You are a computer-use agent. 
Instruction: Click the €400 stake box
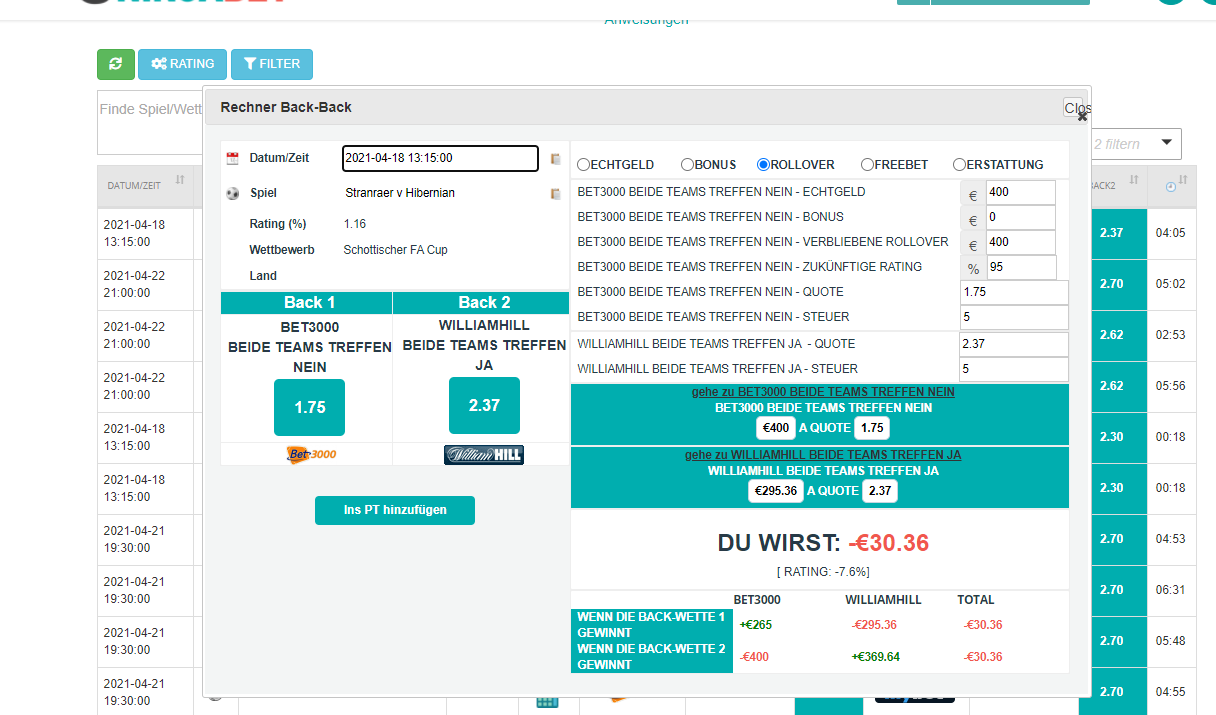point(776,428)
